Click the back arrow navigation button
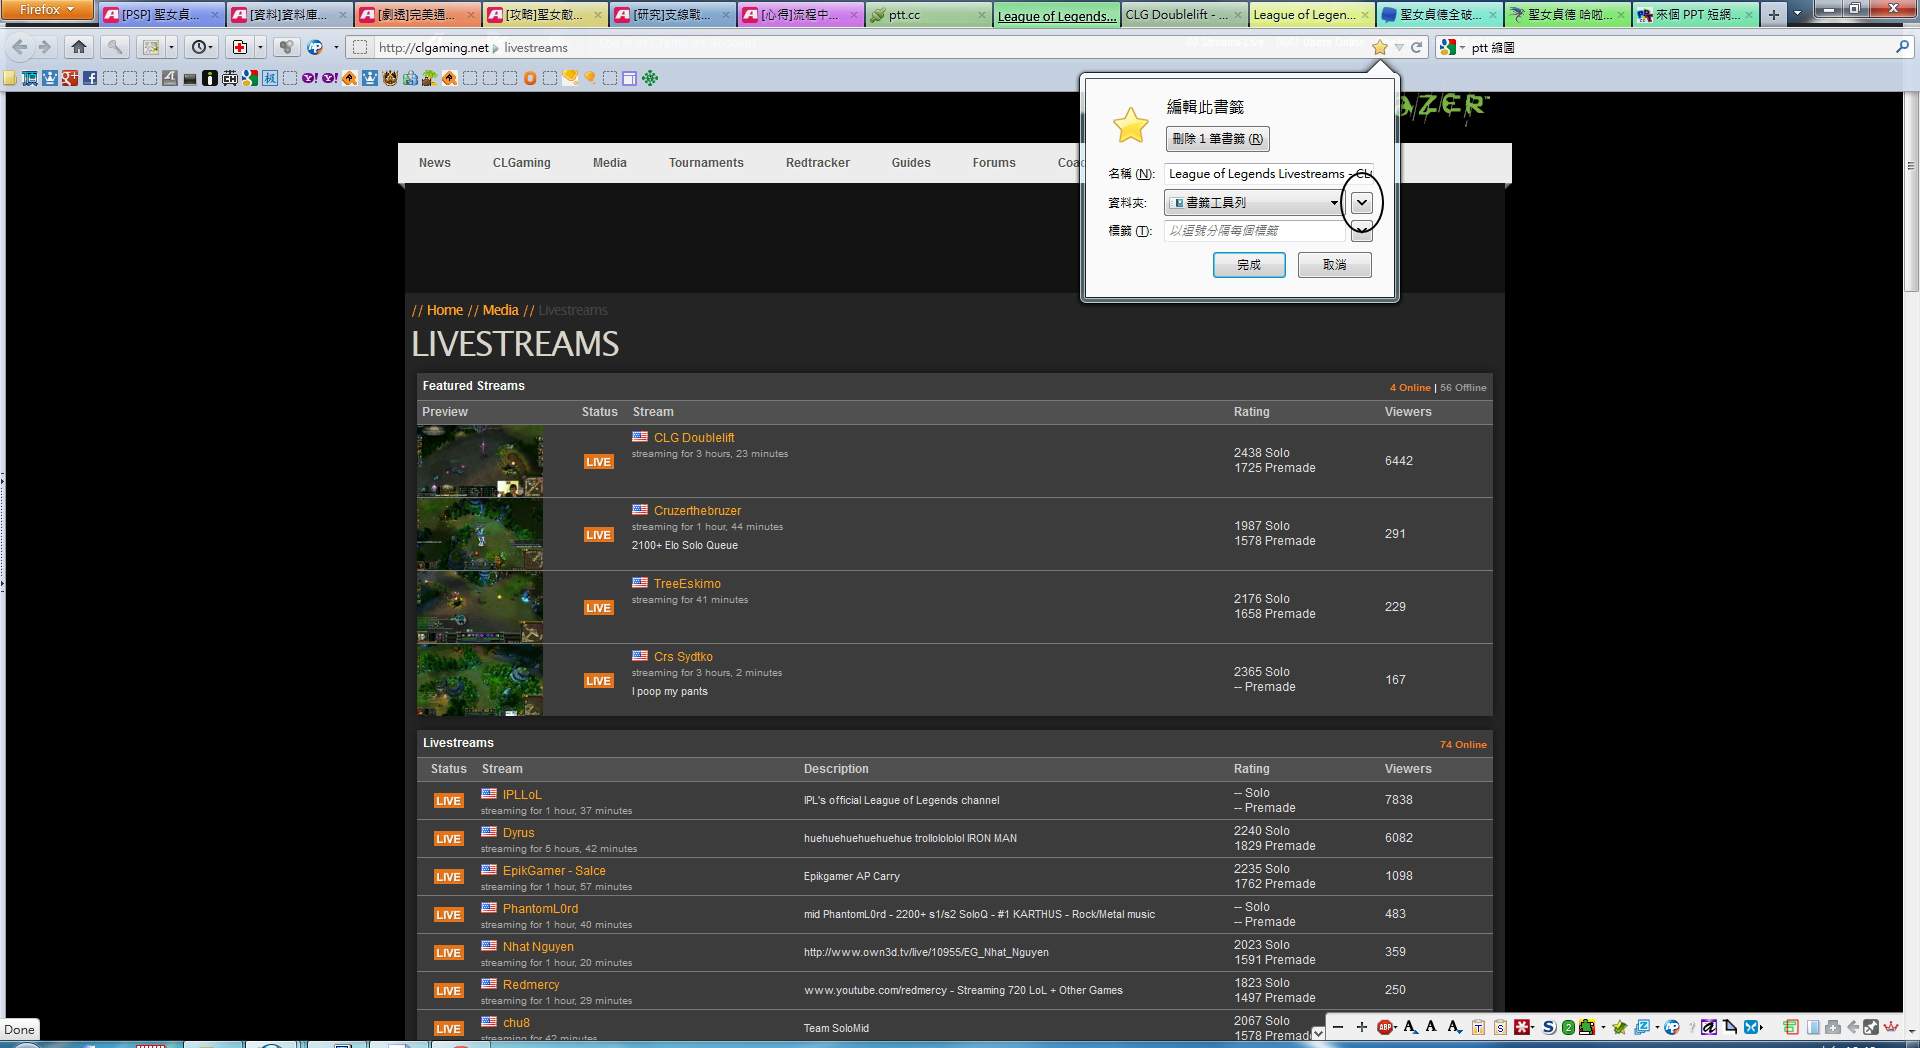The image size is (1920, 1048). coord(20,47)
